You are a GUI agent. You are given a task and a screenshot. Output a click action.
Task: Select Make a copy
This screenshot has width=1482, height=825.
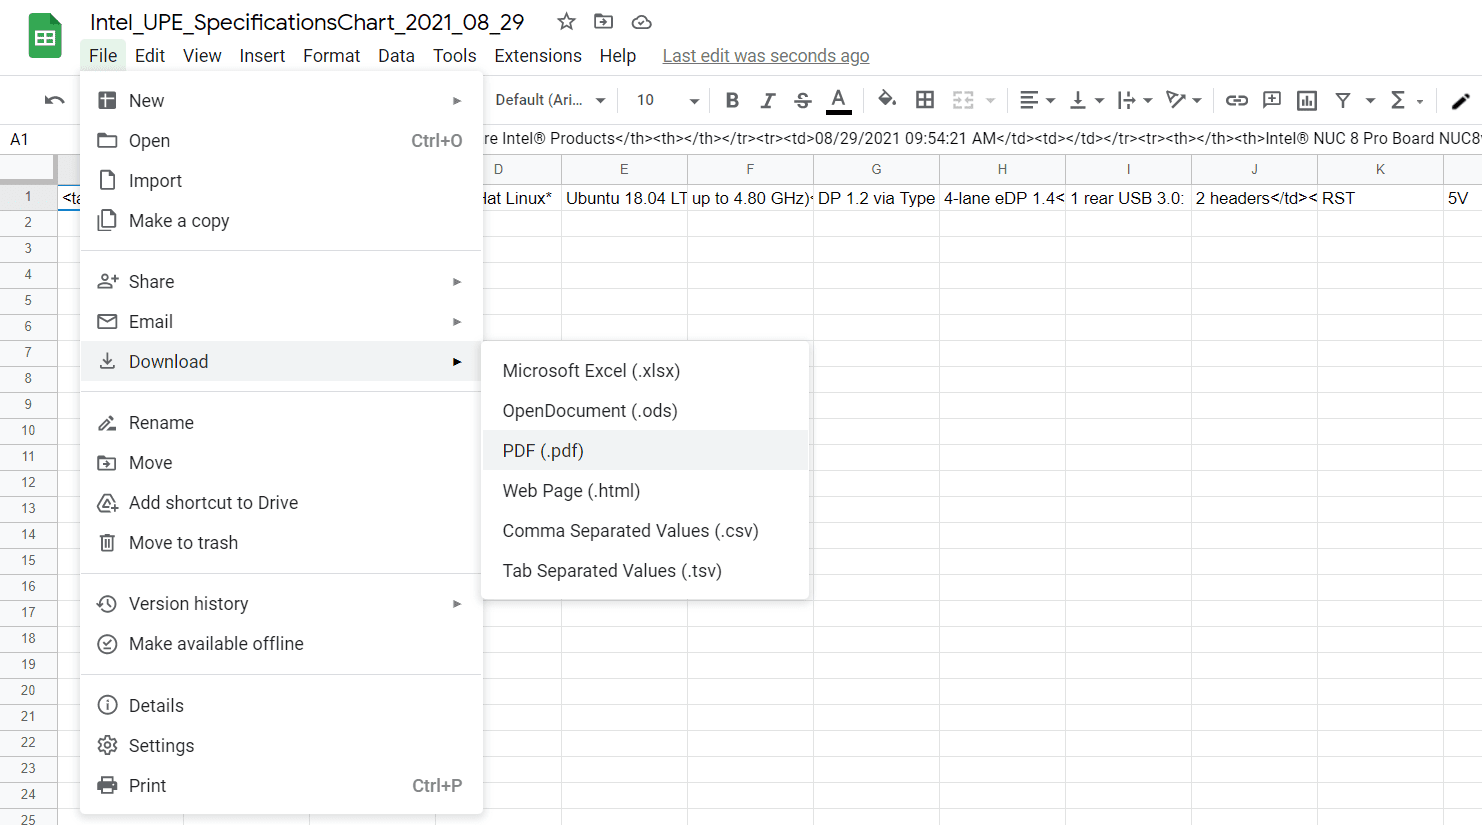pyautogui.click(x=281, y=220)
